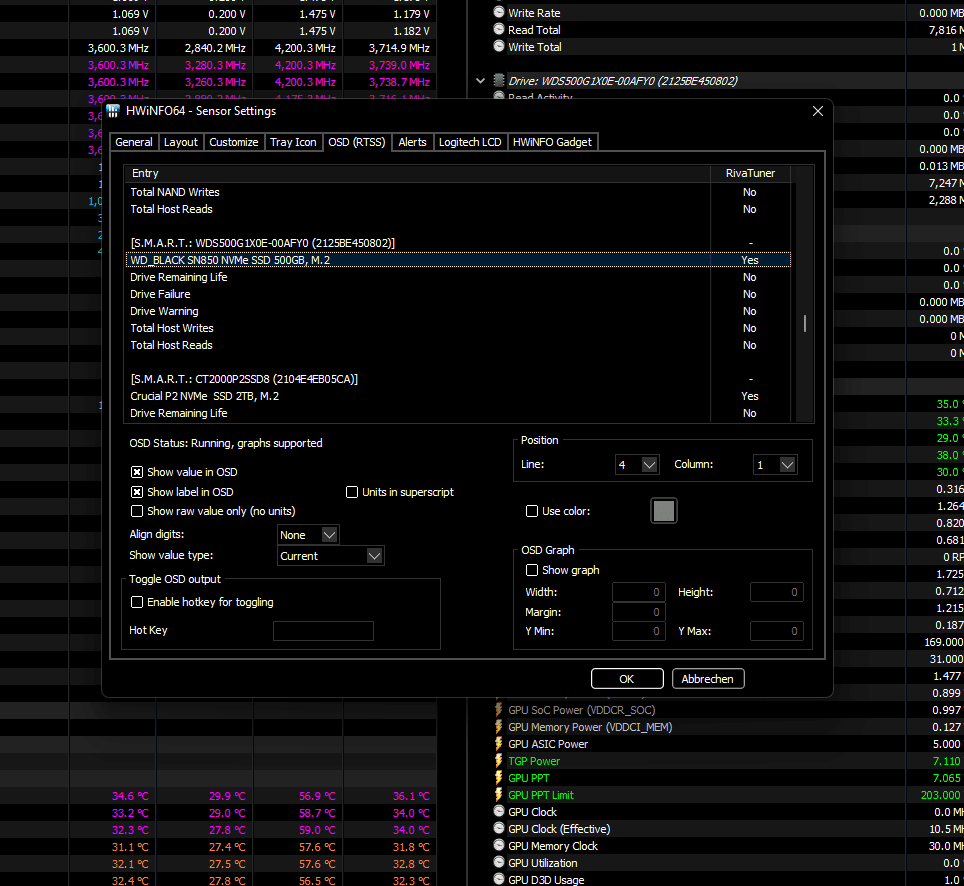Select the Drive Warning entry

458,311
